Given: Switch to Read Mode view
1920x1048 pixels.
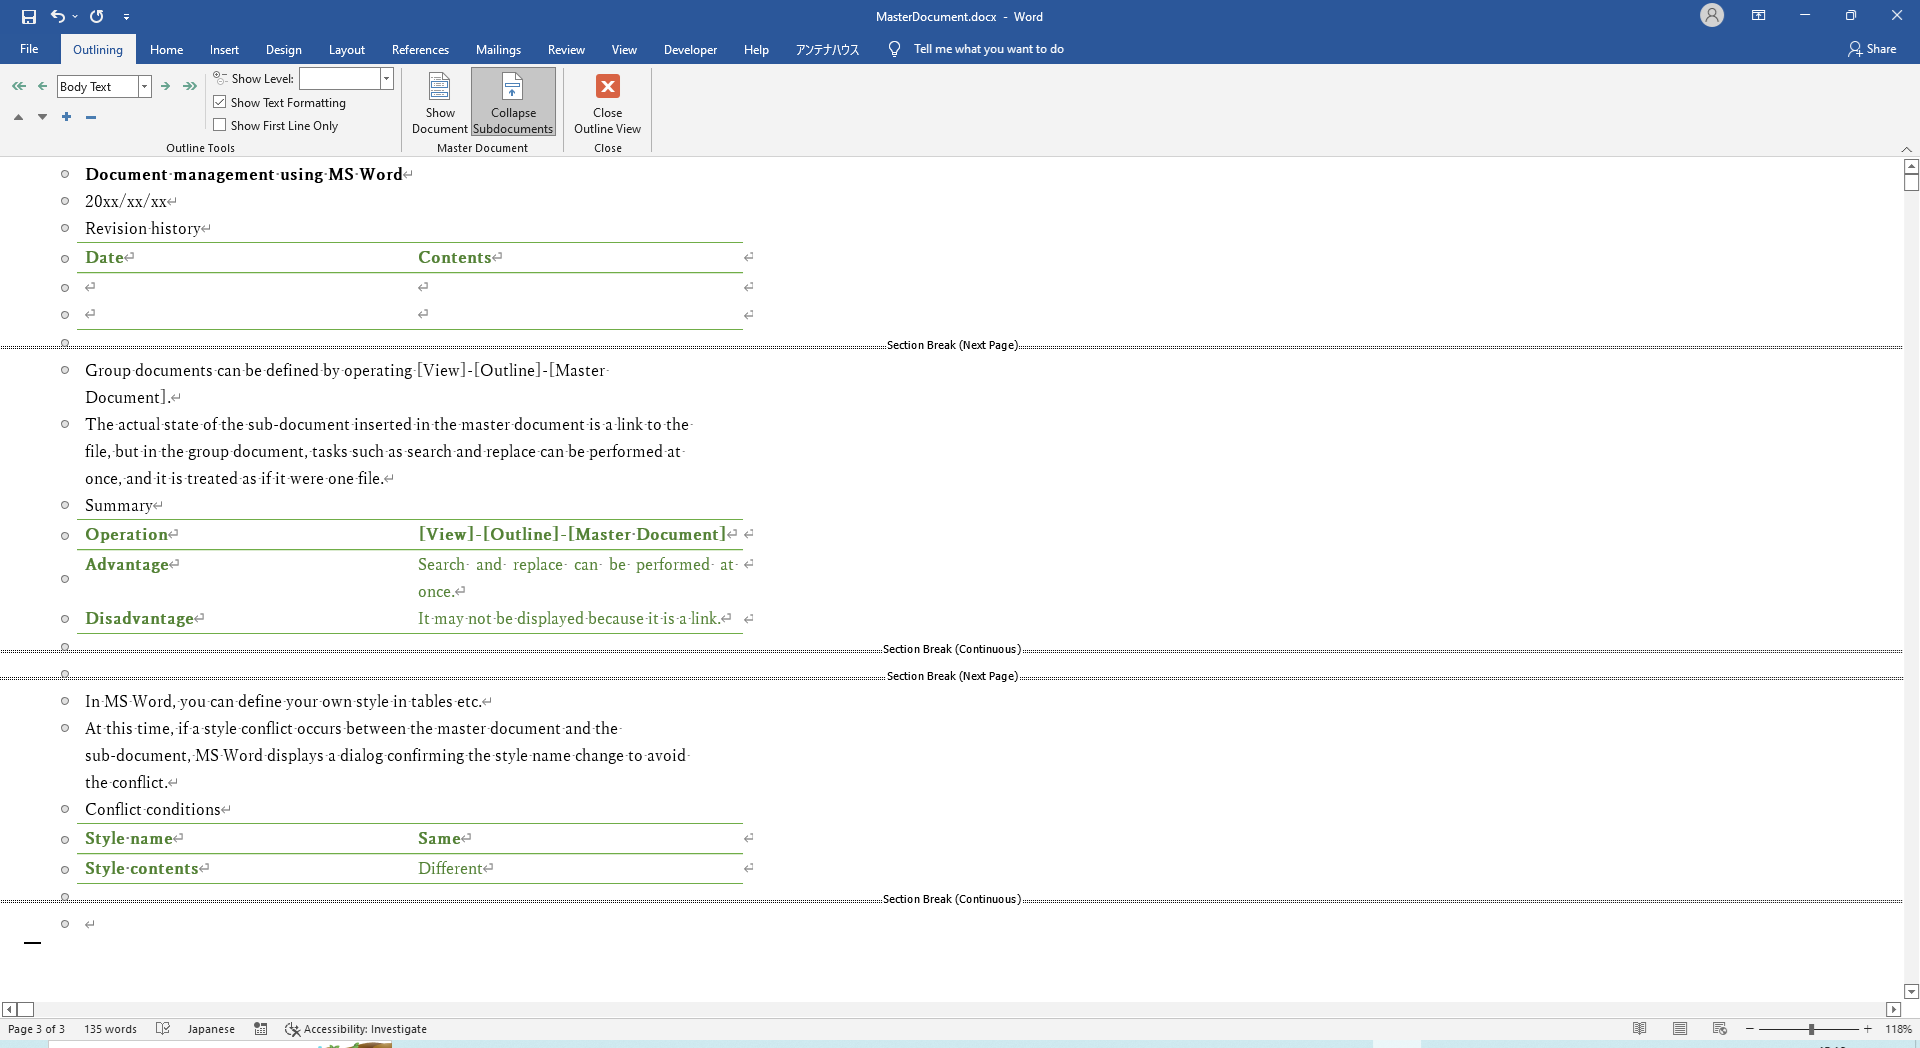Looking at the screenshot, I should coord(1639,1029).
